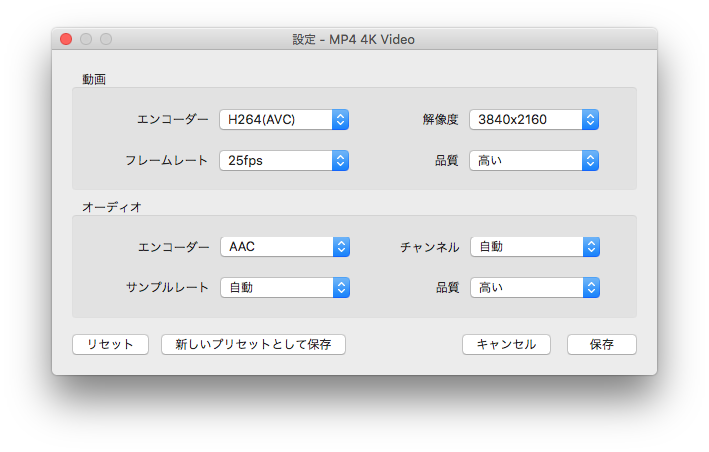This screenshot has height=452, width=709.
Task: Click 新しいプリセットとして保存 button
Action: tap(253, 344)
